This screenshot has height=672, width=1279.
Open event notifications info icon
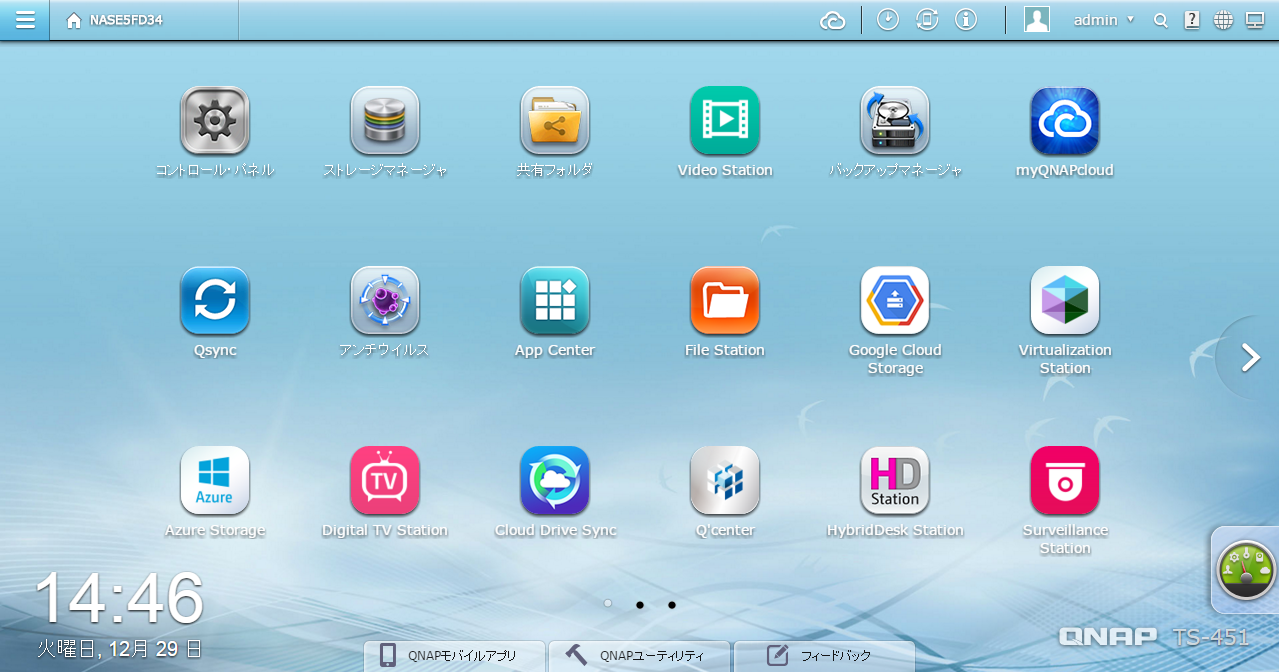pyautogui.click(x=966, y=20)
